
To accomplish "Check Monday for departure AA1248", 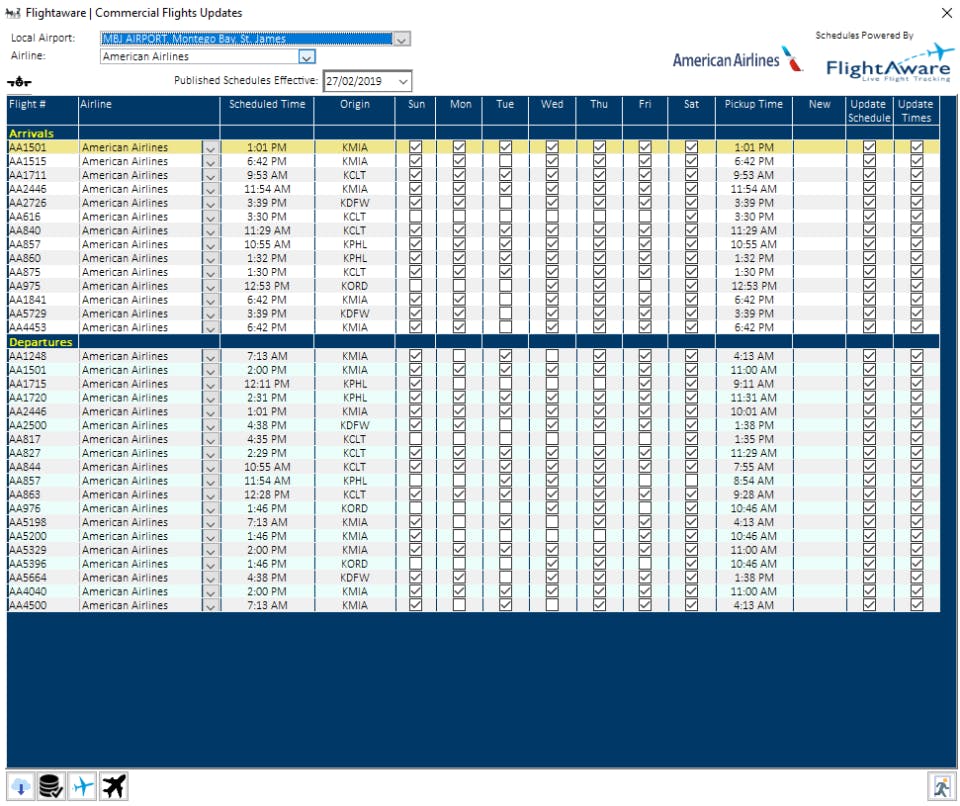I will [x=459, y=355].
